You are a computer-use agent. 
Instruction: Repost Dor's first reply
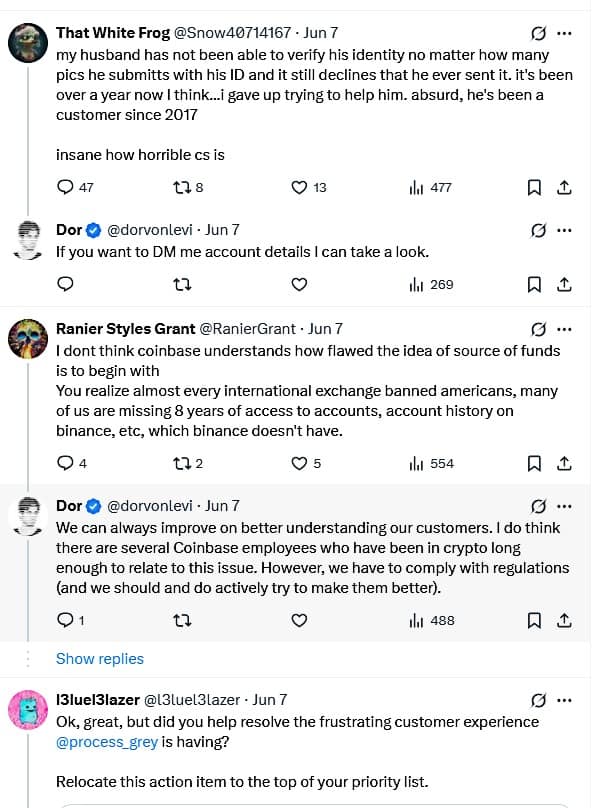coord(182,285)
